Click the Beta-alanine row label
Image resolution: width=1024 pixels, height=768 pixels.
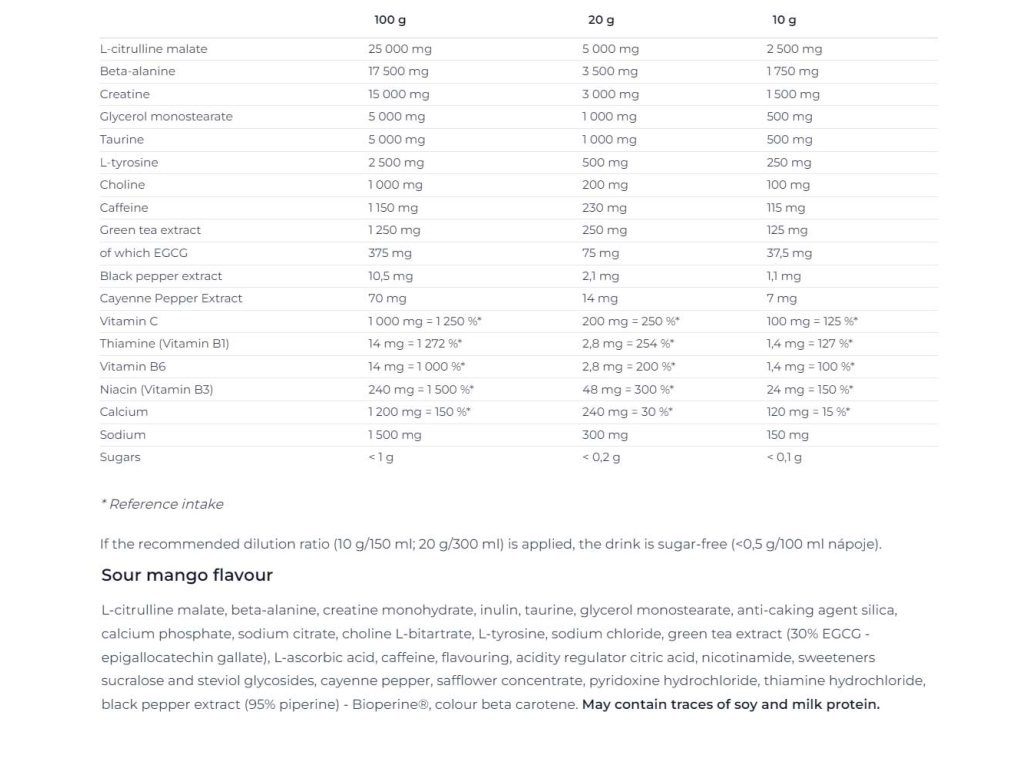137,72
